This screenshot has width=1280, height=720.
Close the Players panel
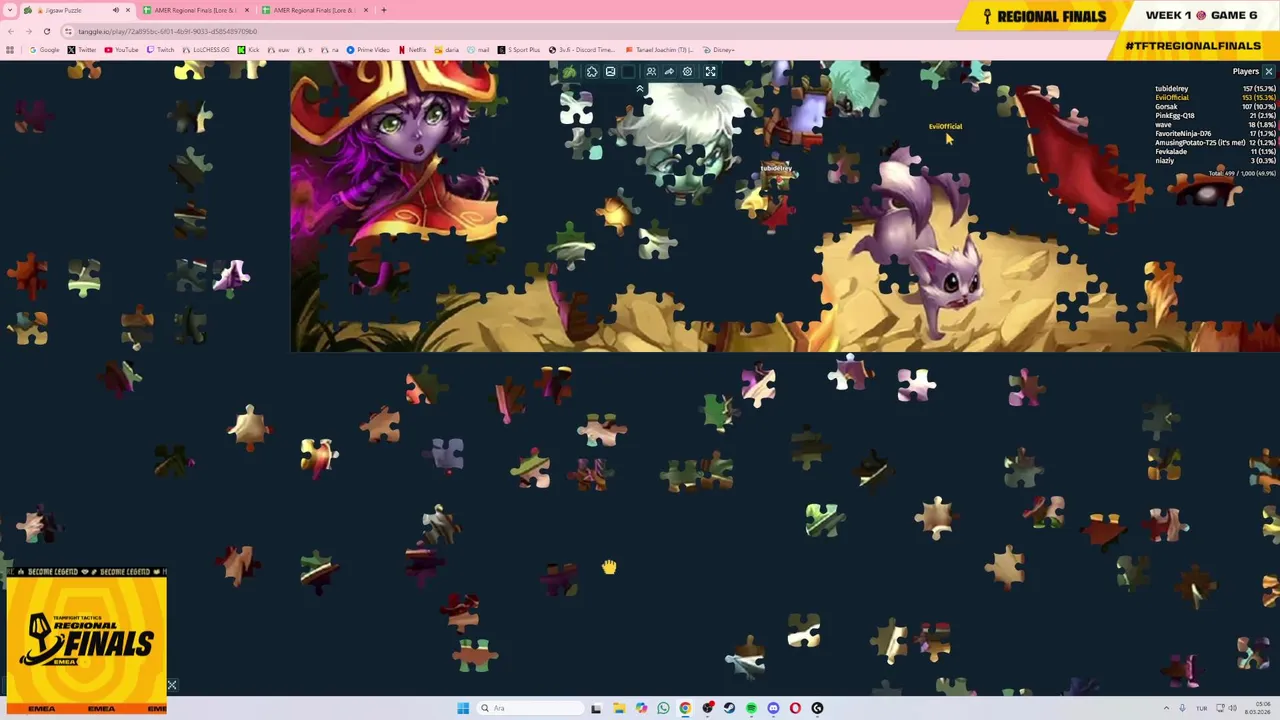pos(1268,72)
